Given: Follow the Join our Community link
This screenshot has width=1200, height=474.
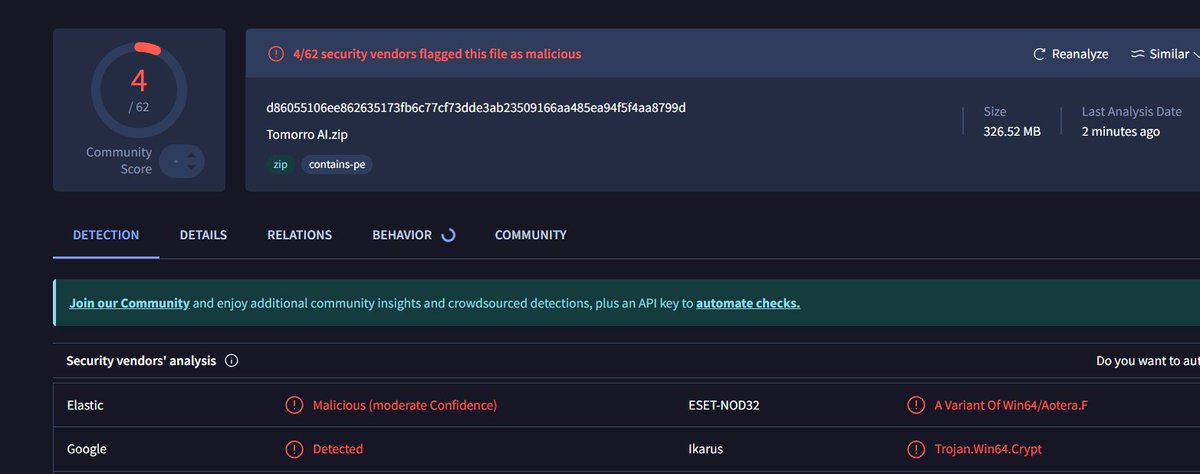Looking at the screenshot, I should pyautogui.click(x=129, y=303).
